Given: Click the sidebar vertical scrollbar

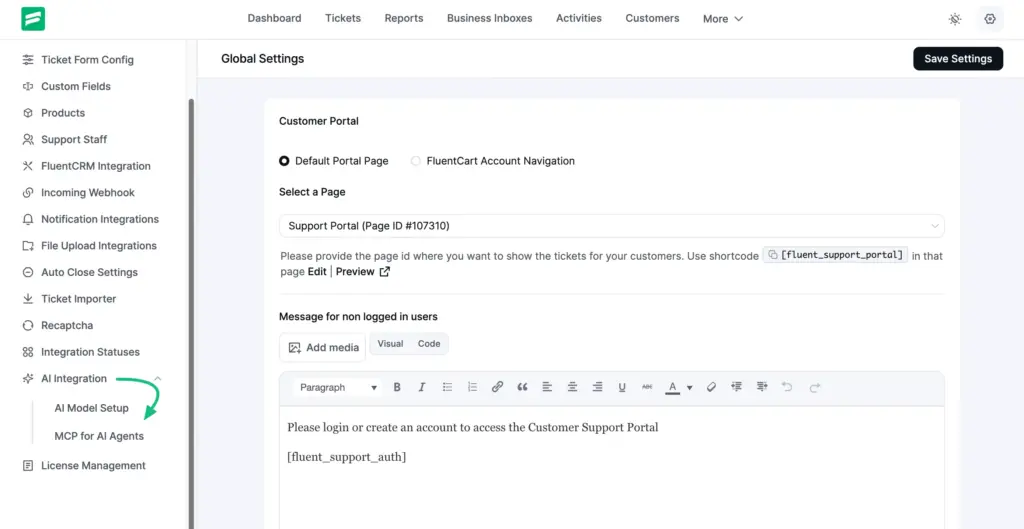Looking at the screenshot, I should point(191,313).
